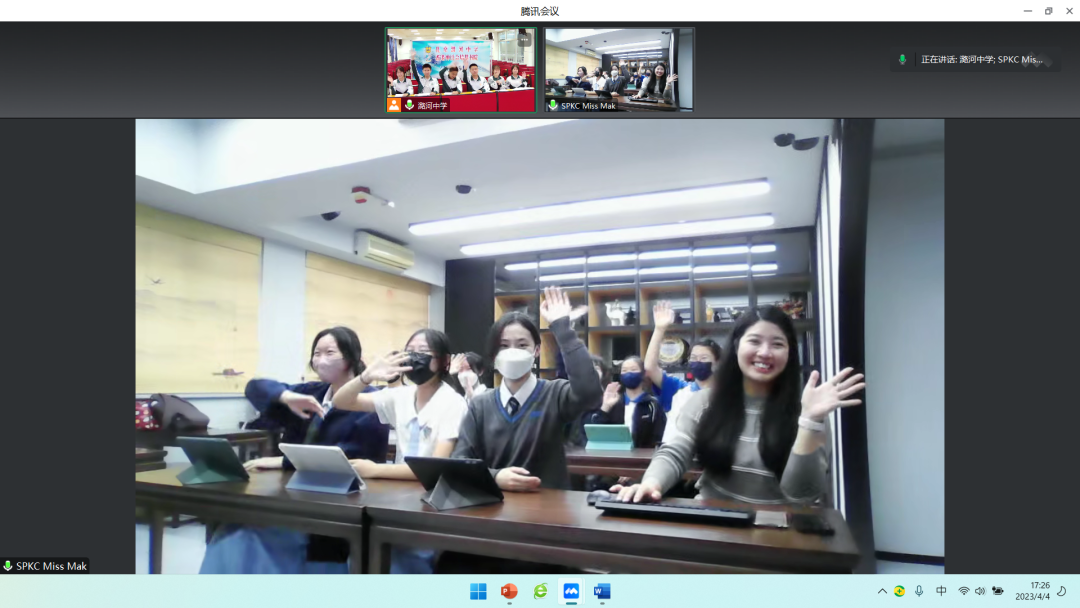Select the SPKC Miss Mak video thumbnail
1080x608 pixels.
[619, 68]
